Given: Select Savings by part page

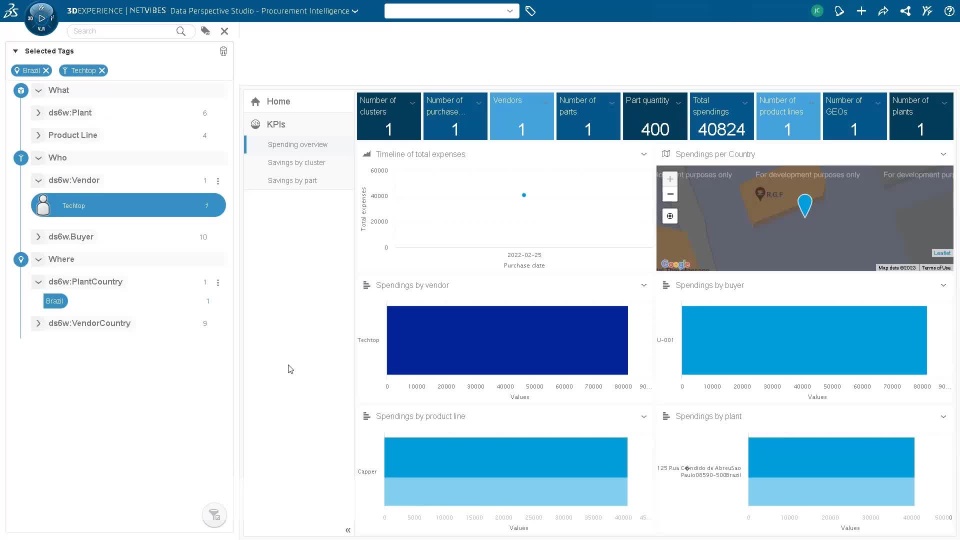Looking at the screenshot, I should click(x=292, y=181).
